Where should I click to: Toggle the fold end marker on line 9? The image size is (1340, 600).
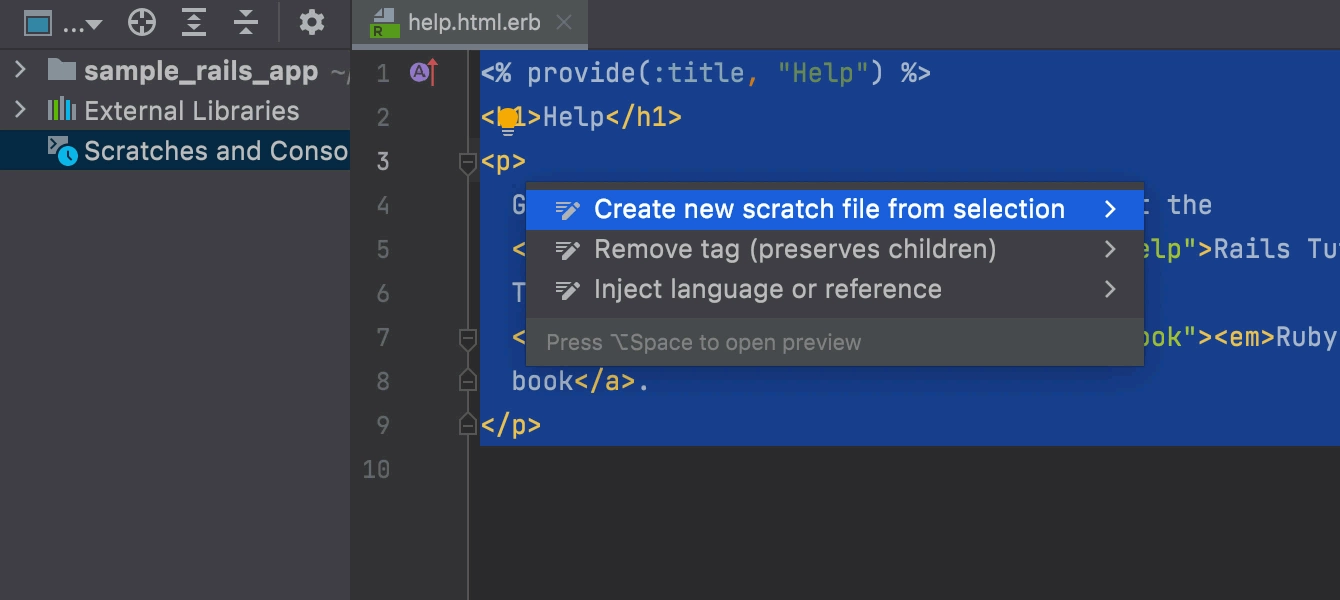tap(467, 424)
